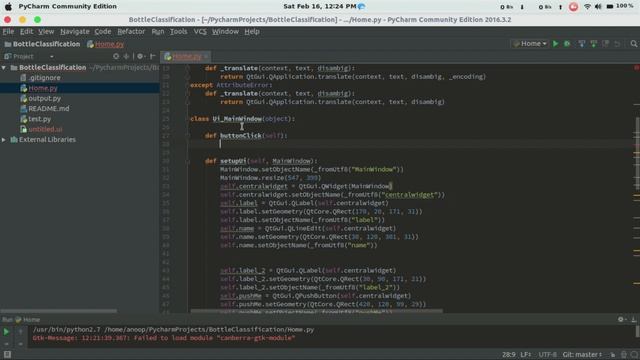The image size is (640, 360).
Task: Open Project panel gear settings
Action: [x=140, y=56]
